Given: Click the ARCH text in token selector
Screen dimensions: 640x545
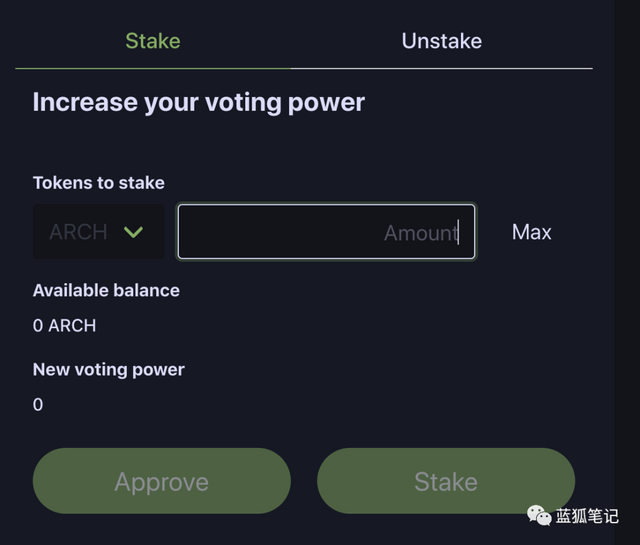Looking at the screenshot, I should pos(78,232).
